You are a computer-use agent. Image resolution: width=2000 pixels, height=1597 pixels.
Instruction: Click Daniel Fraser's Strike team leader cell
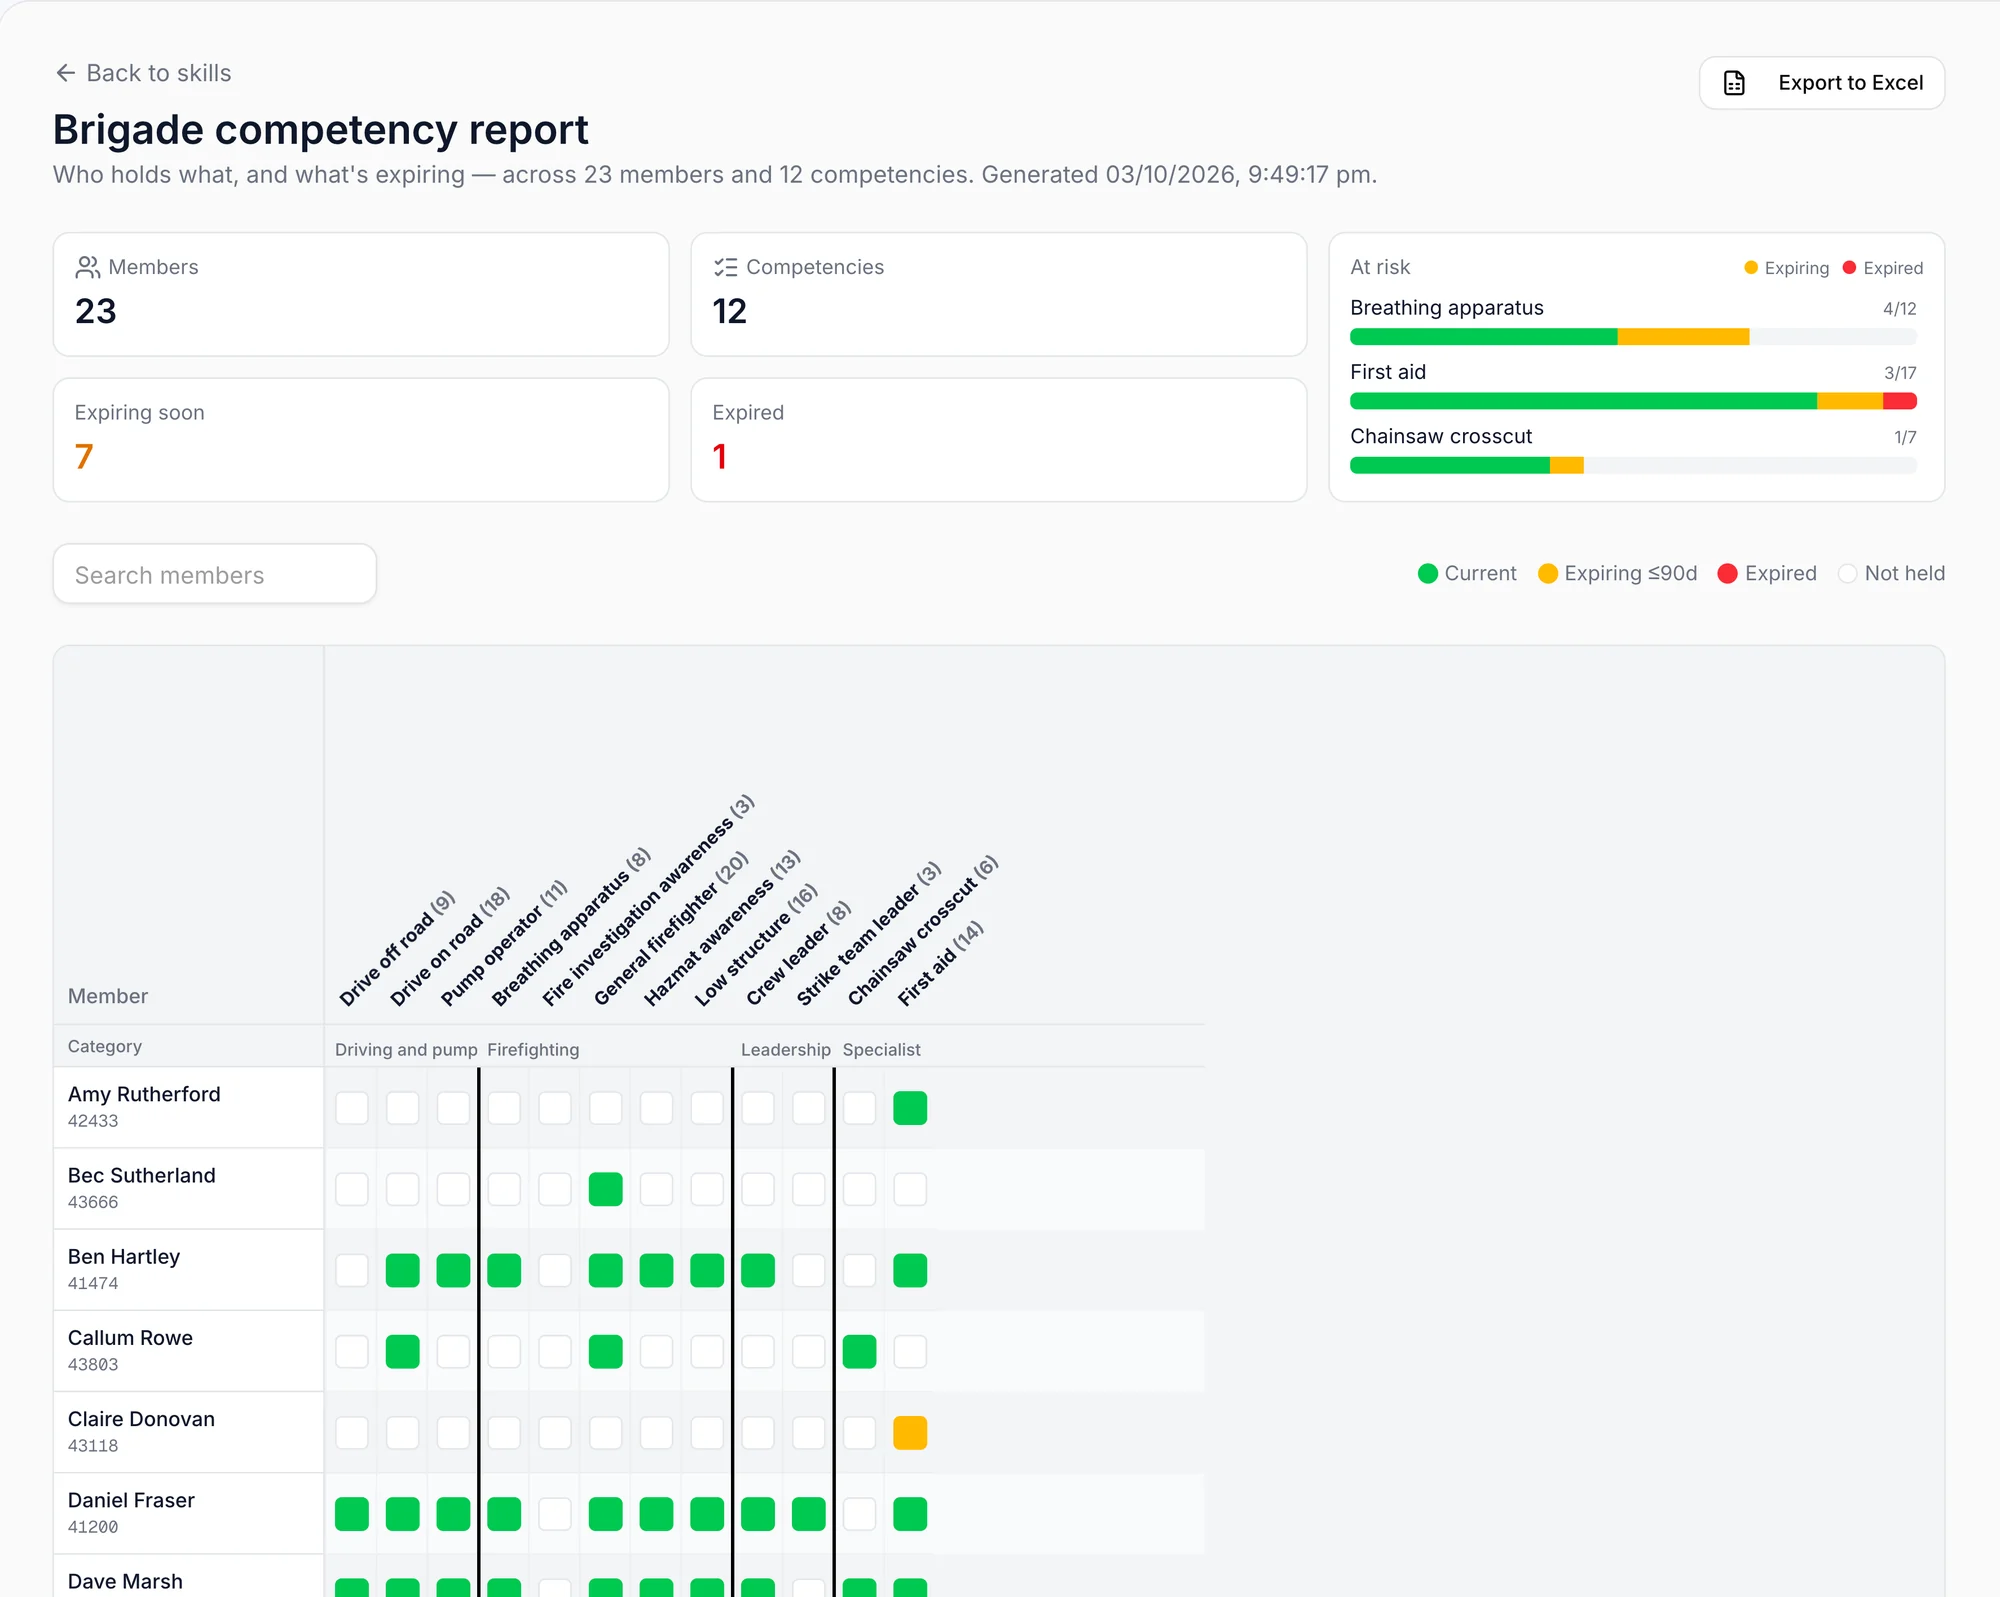click(x=808, y=1514)
